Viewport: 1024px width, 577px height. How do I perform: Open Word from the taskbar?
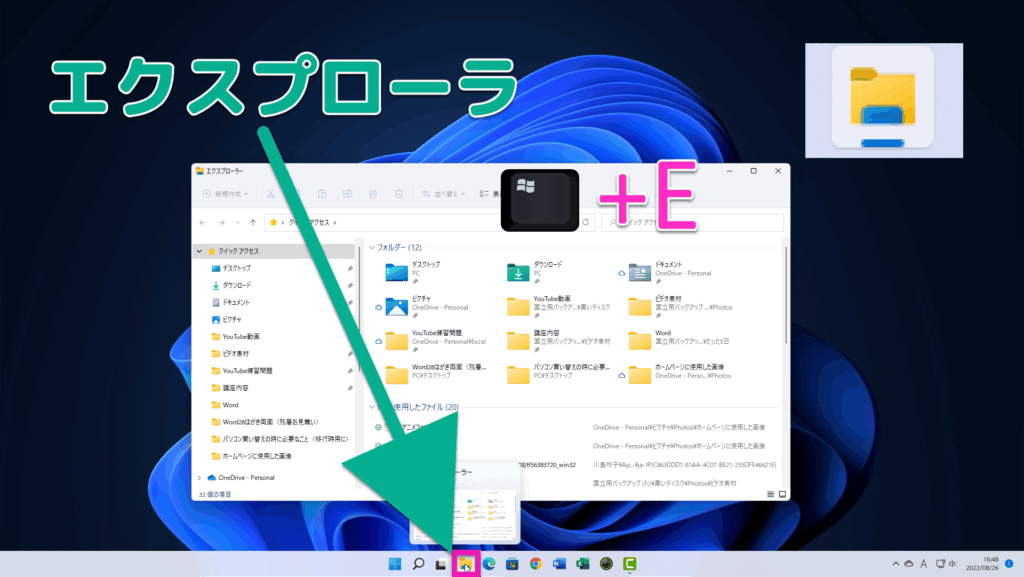(x=559, y=563)
